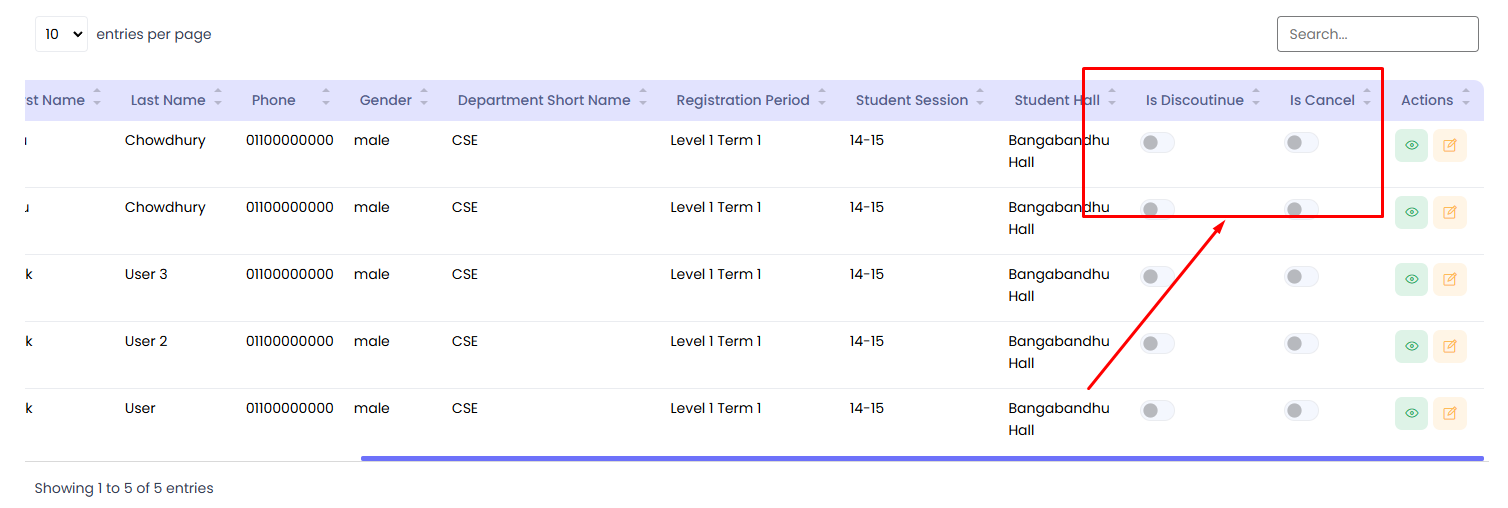Open the entries per page dropdown
The image size is (1508, 508).
point(61,34)
